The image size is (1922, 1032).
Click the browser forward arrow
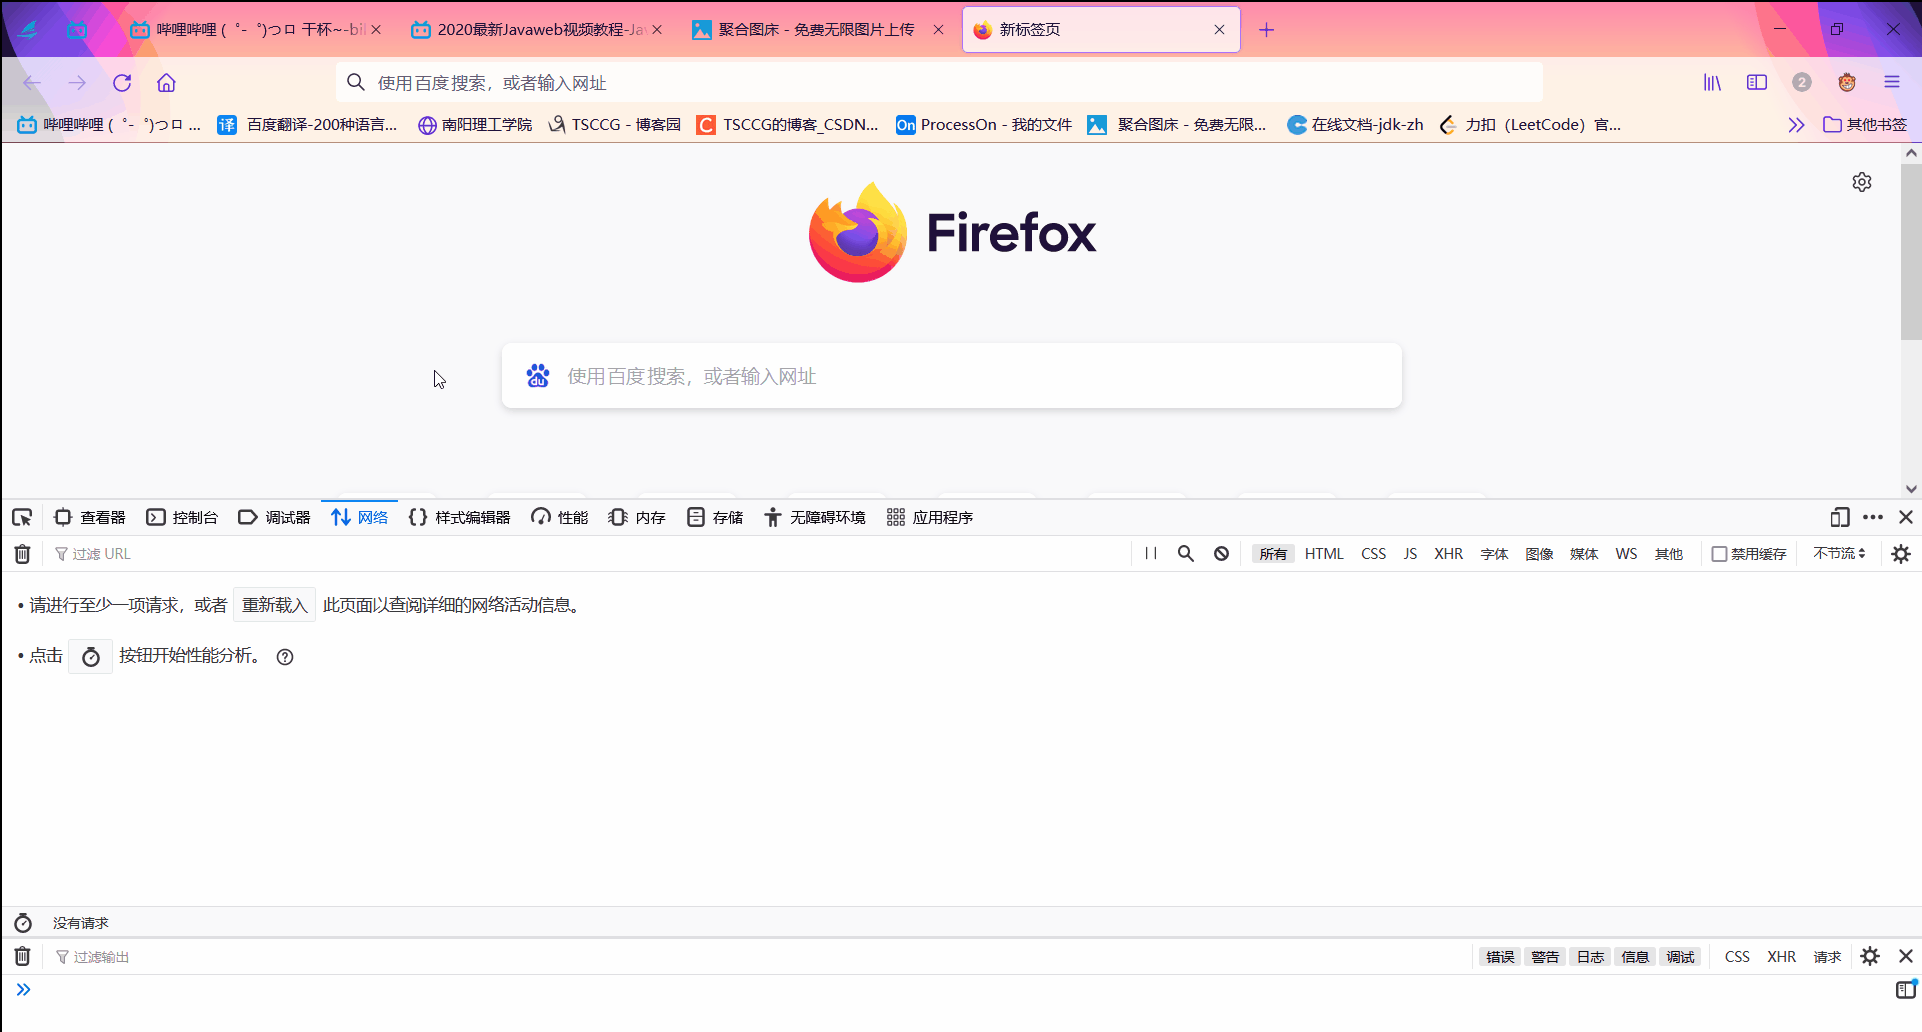click(x=77, y=83)
